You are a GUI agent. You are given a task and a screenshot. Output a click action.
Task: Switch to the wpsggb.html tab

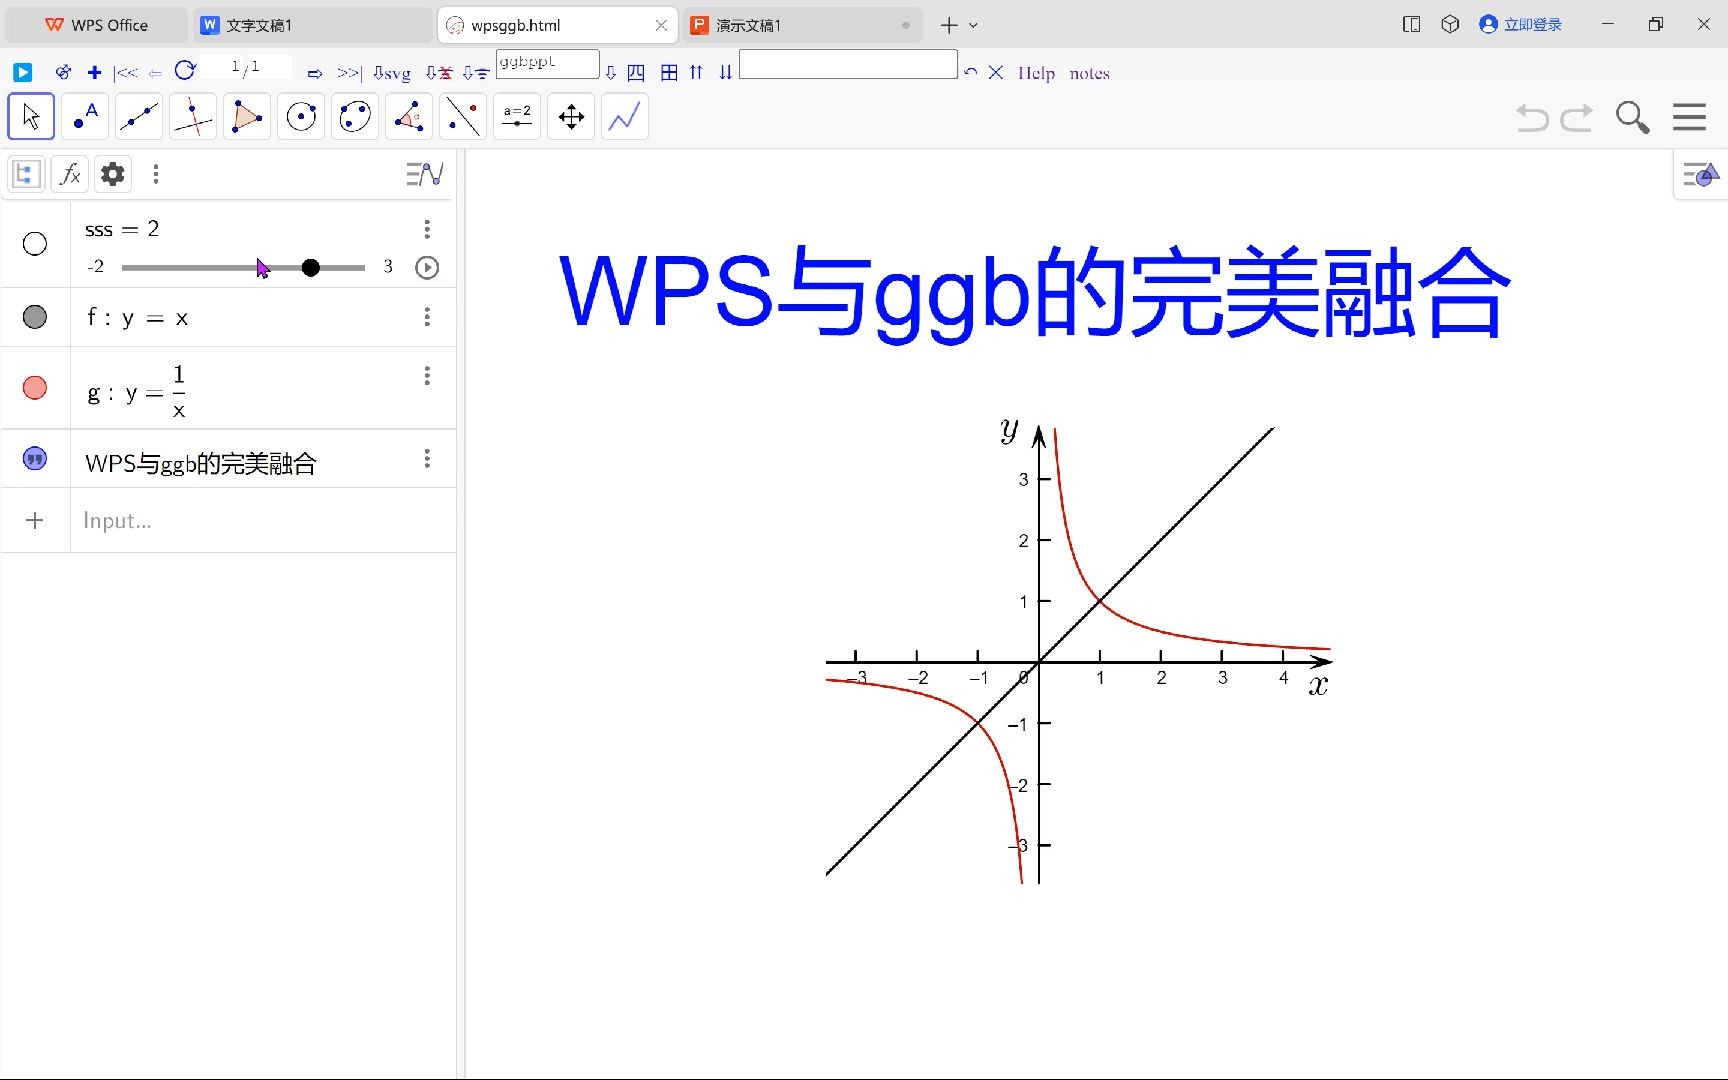pyautogui.click(x=545, y=24)
